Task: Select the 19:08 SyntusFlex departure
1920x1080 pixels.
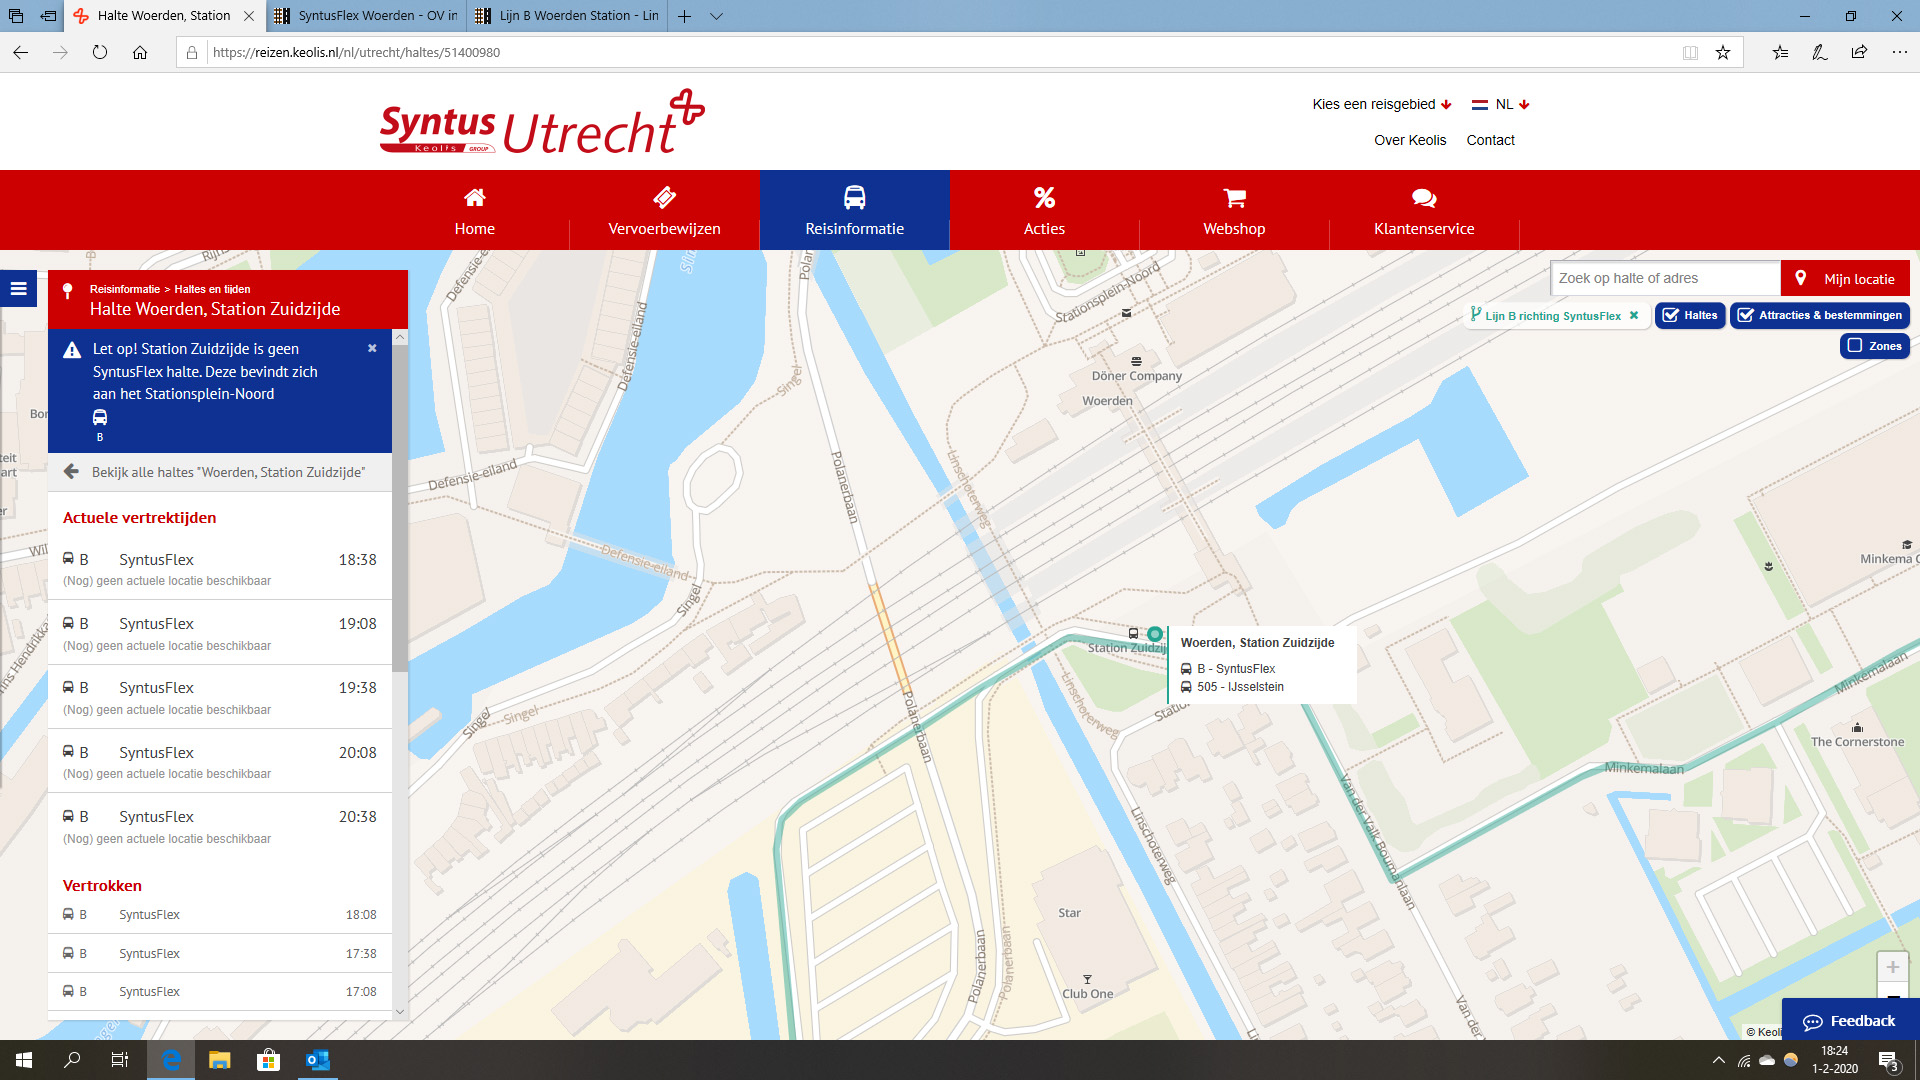Action: point(220,633)
